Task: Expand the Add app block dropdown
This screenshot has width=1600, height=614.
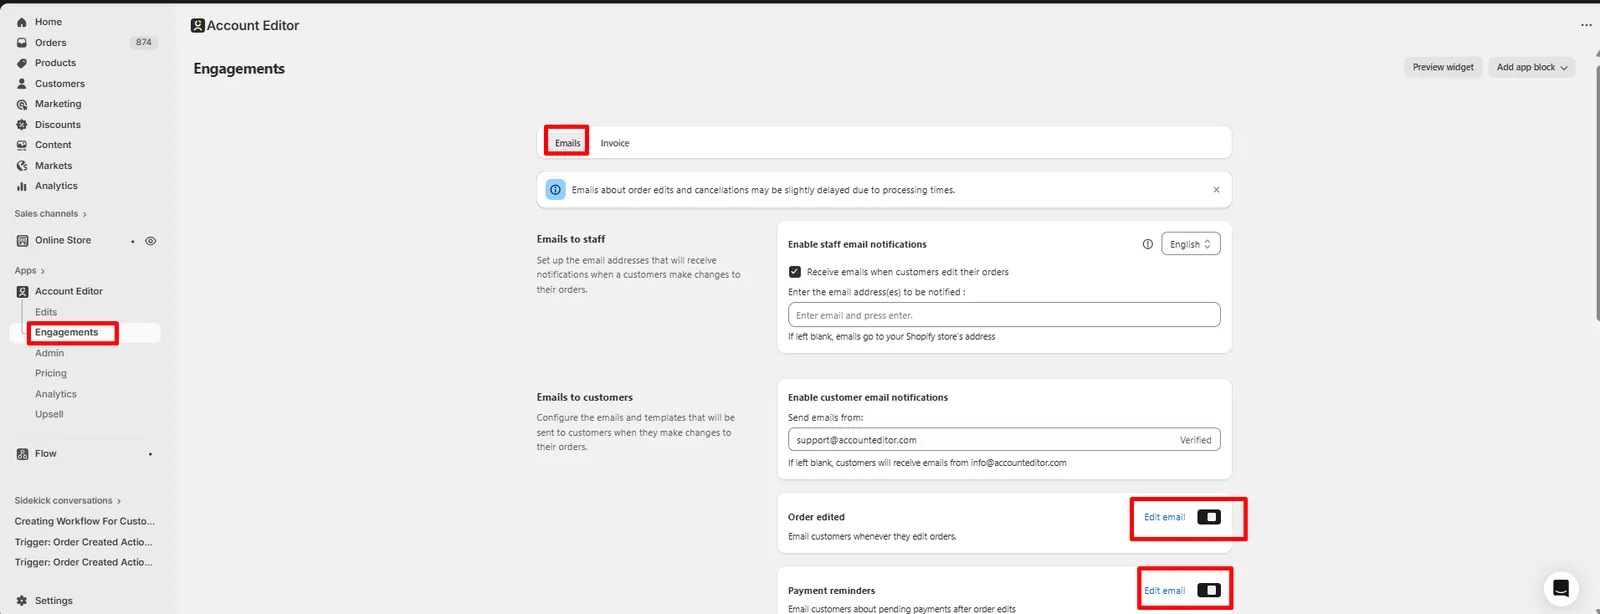Action: (x=1531, y=67)
